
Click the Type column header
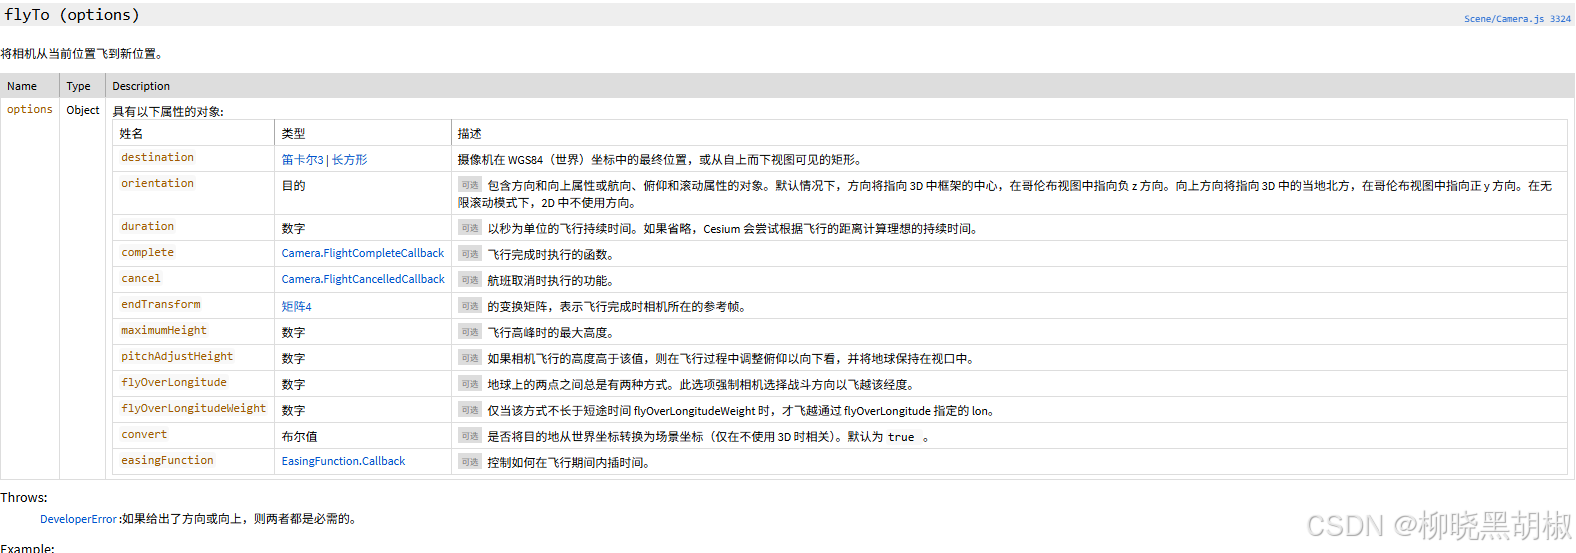pos(79,87)
